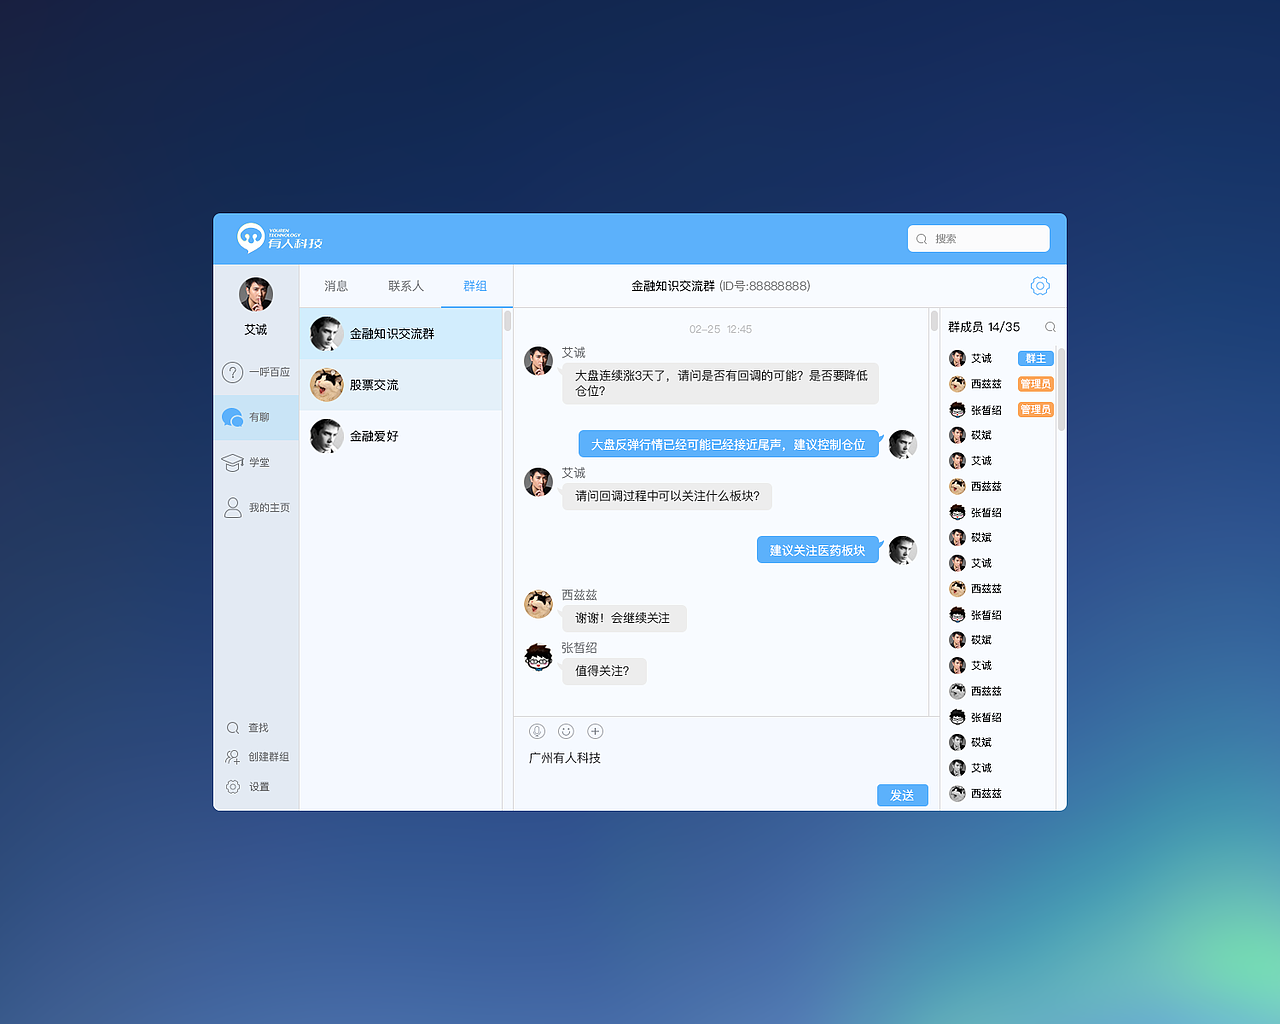Open the voice message microphone icon
This screenshot has width=1280, height=1024.
pyautogui.click(x=537, y=731)
